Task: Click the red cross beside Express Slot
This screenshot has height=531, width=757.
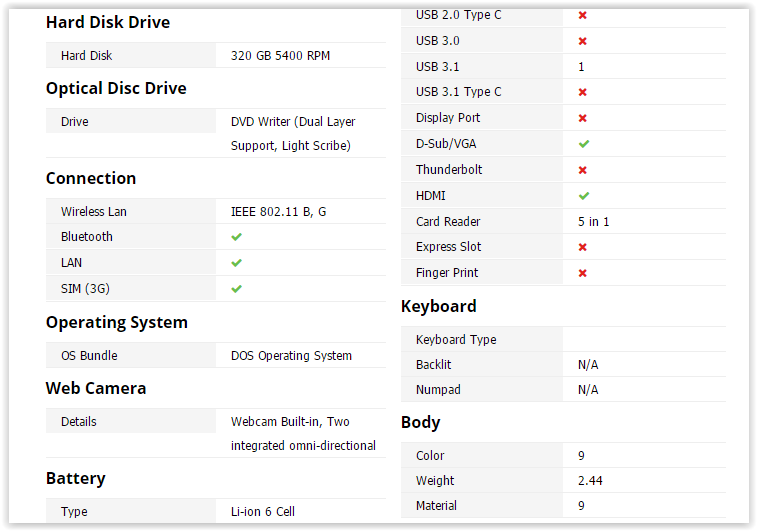Action: point(583,247)
